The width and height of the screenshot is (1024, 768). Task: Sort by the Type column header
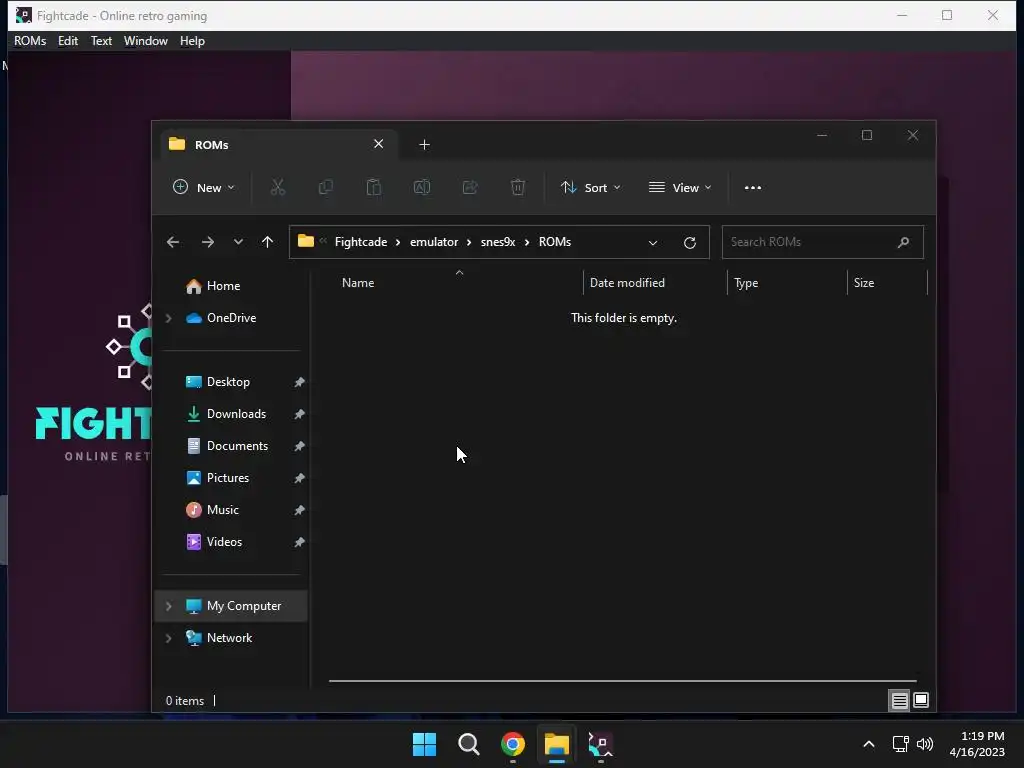[746, 283]
